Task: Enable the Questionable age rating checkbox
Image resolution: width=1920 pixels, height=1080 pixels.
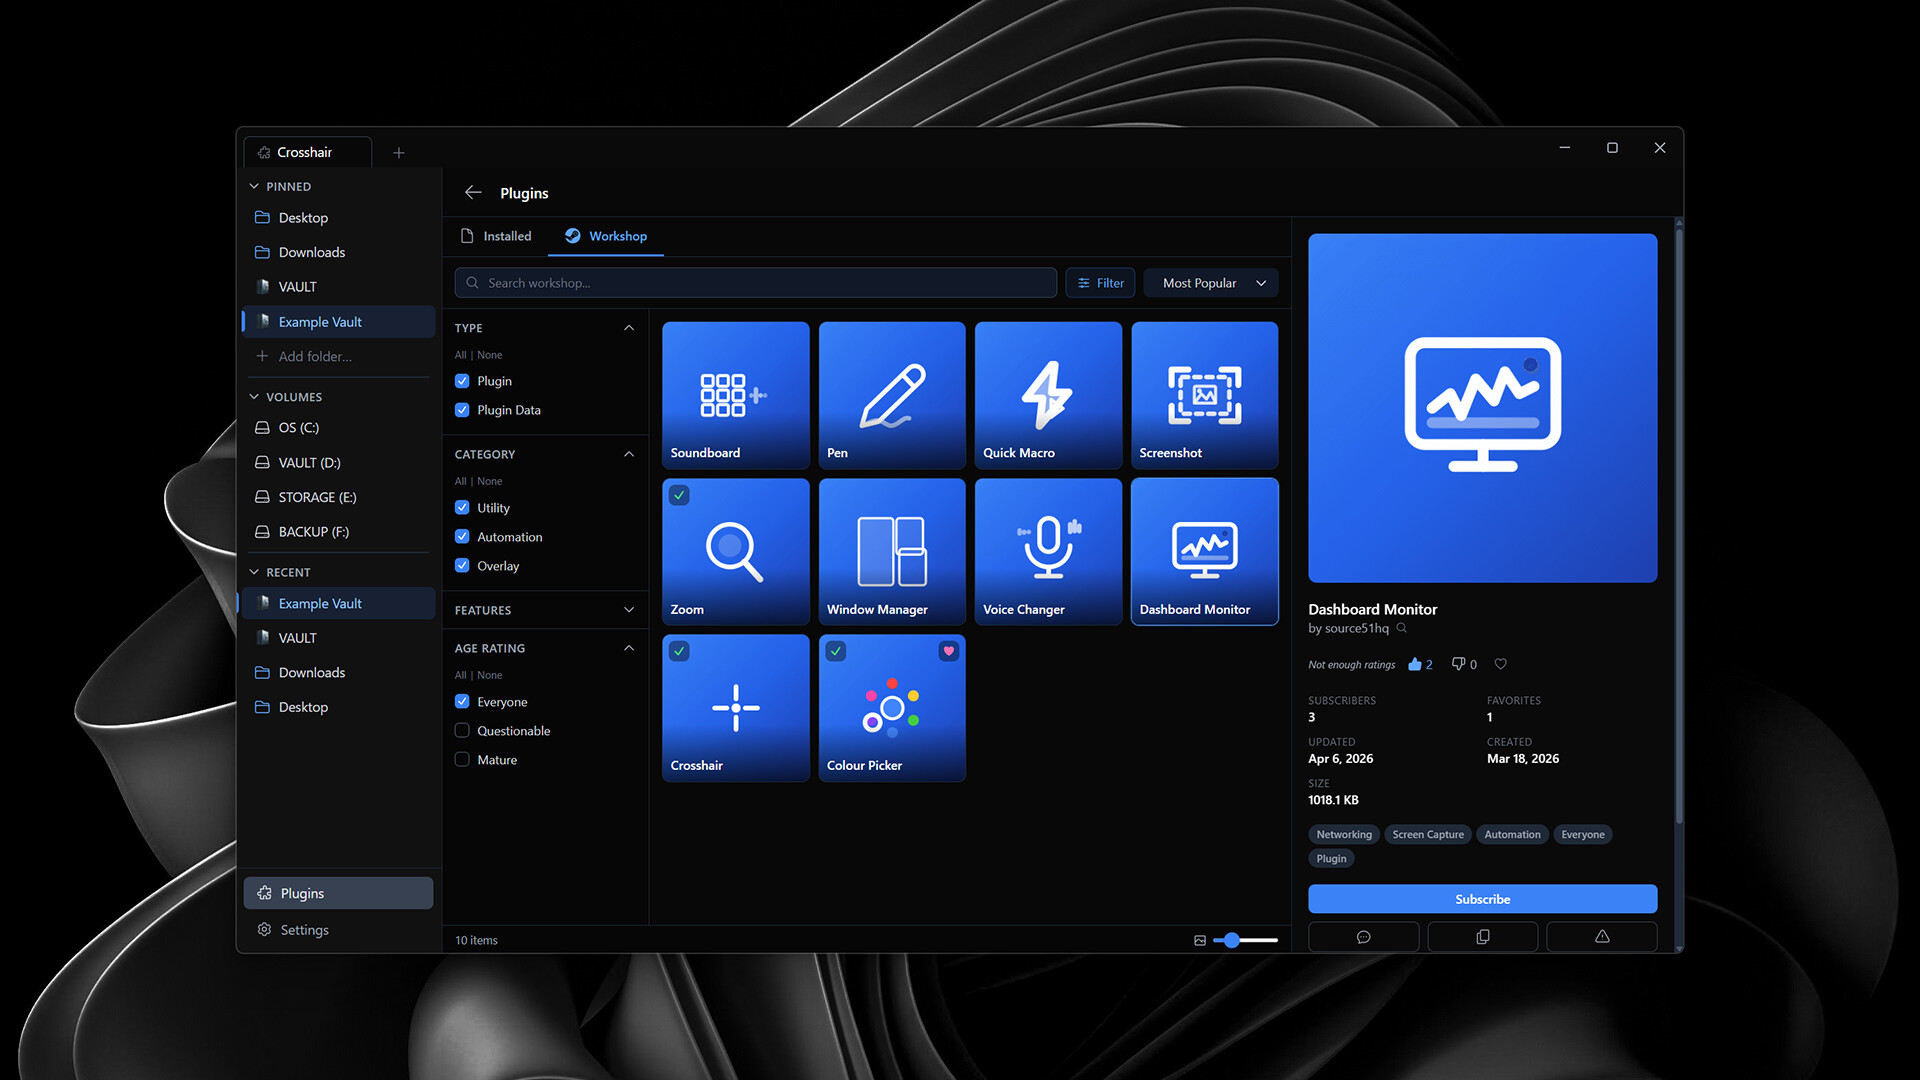Action: coord(462,731)
